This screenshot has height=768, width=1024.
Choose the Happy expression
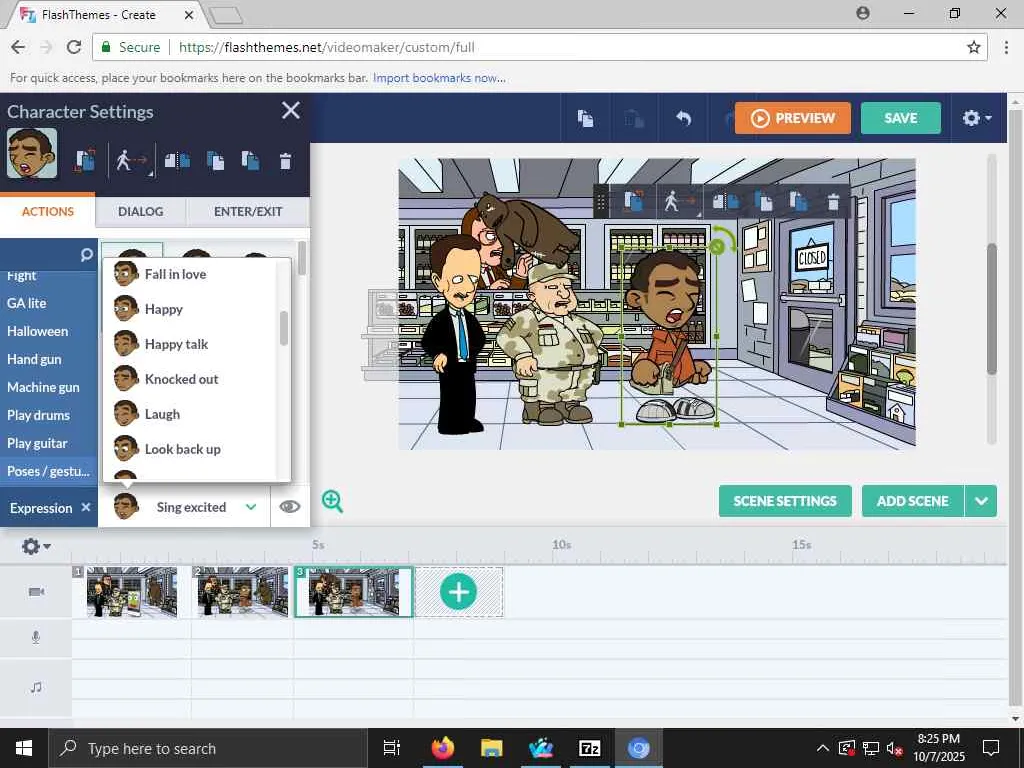pos(190,309)
